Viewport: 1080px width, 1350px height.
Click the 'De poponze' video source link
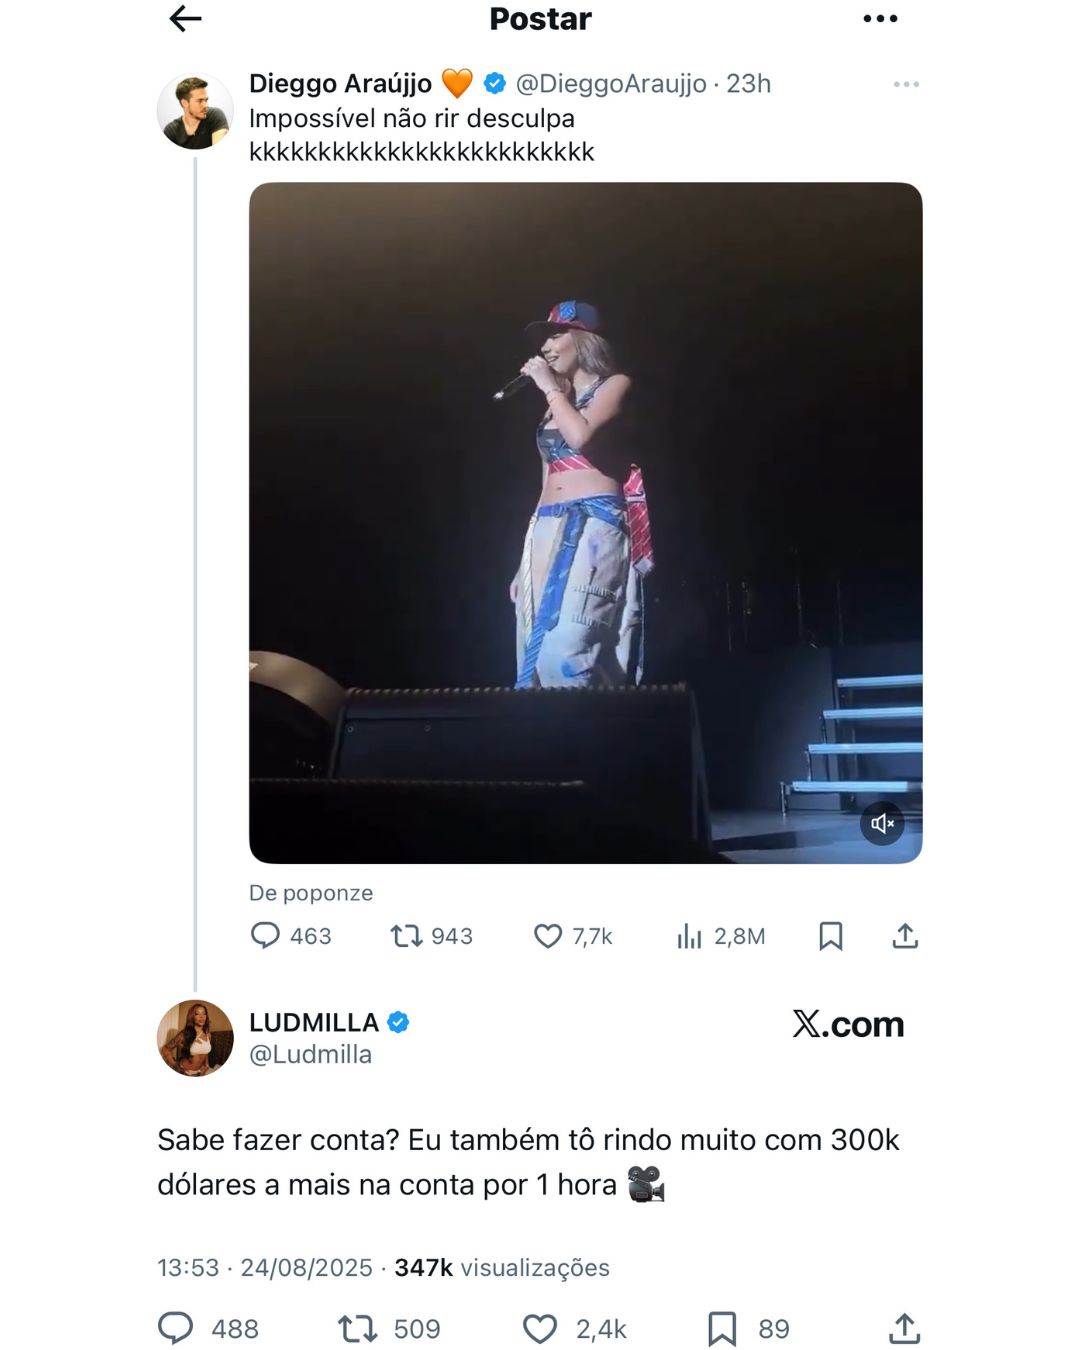coord(311,893)
